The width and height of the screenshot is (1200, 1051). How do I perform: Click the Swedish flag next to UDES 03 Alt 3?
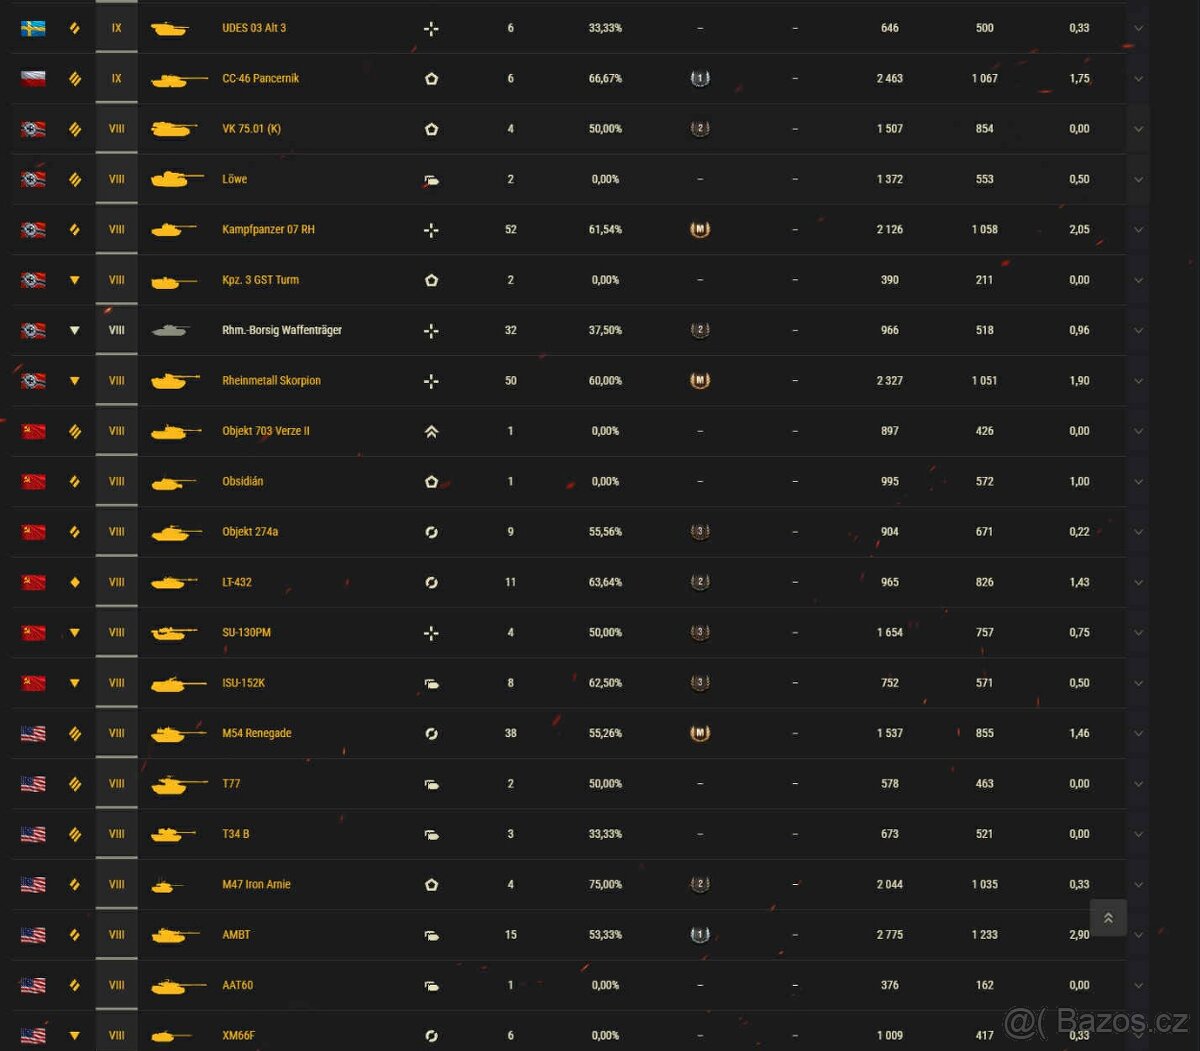[x=31, y=28]
